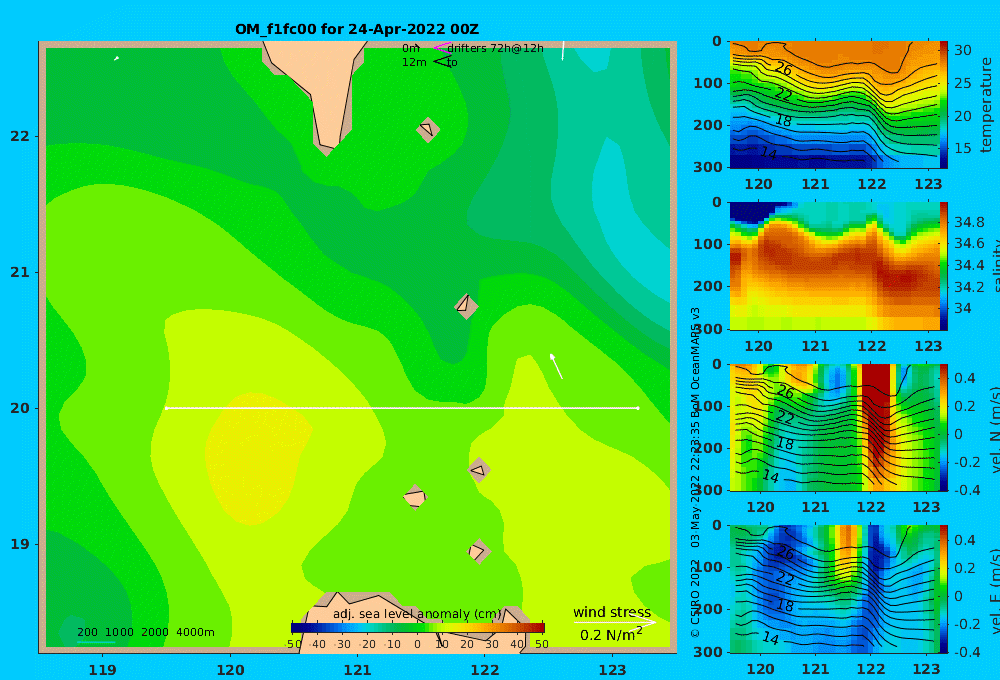The height and width of the screenshot is (680, 1000).
Task: Click longitude tick 121 on main map
Action: click(357, 670)
